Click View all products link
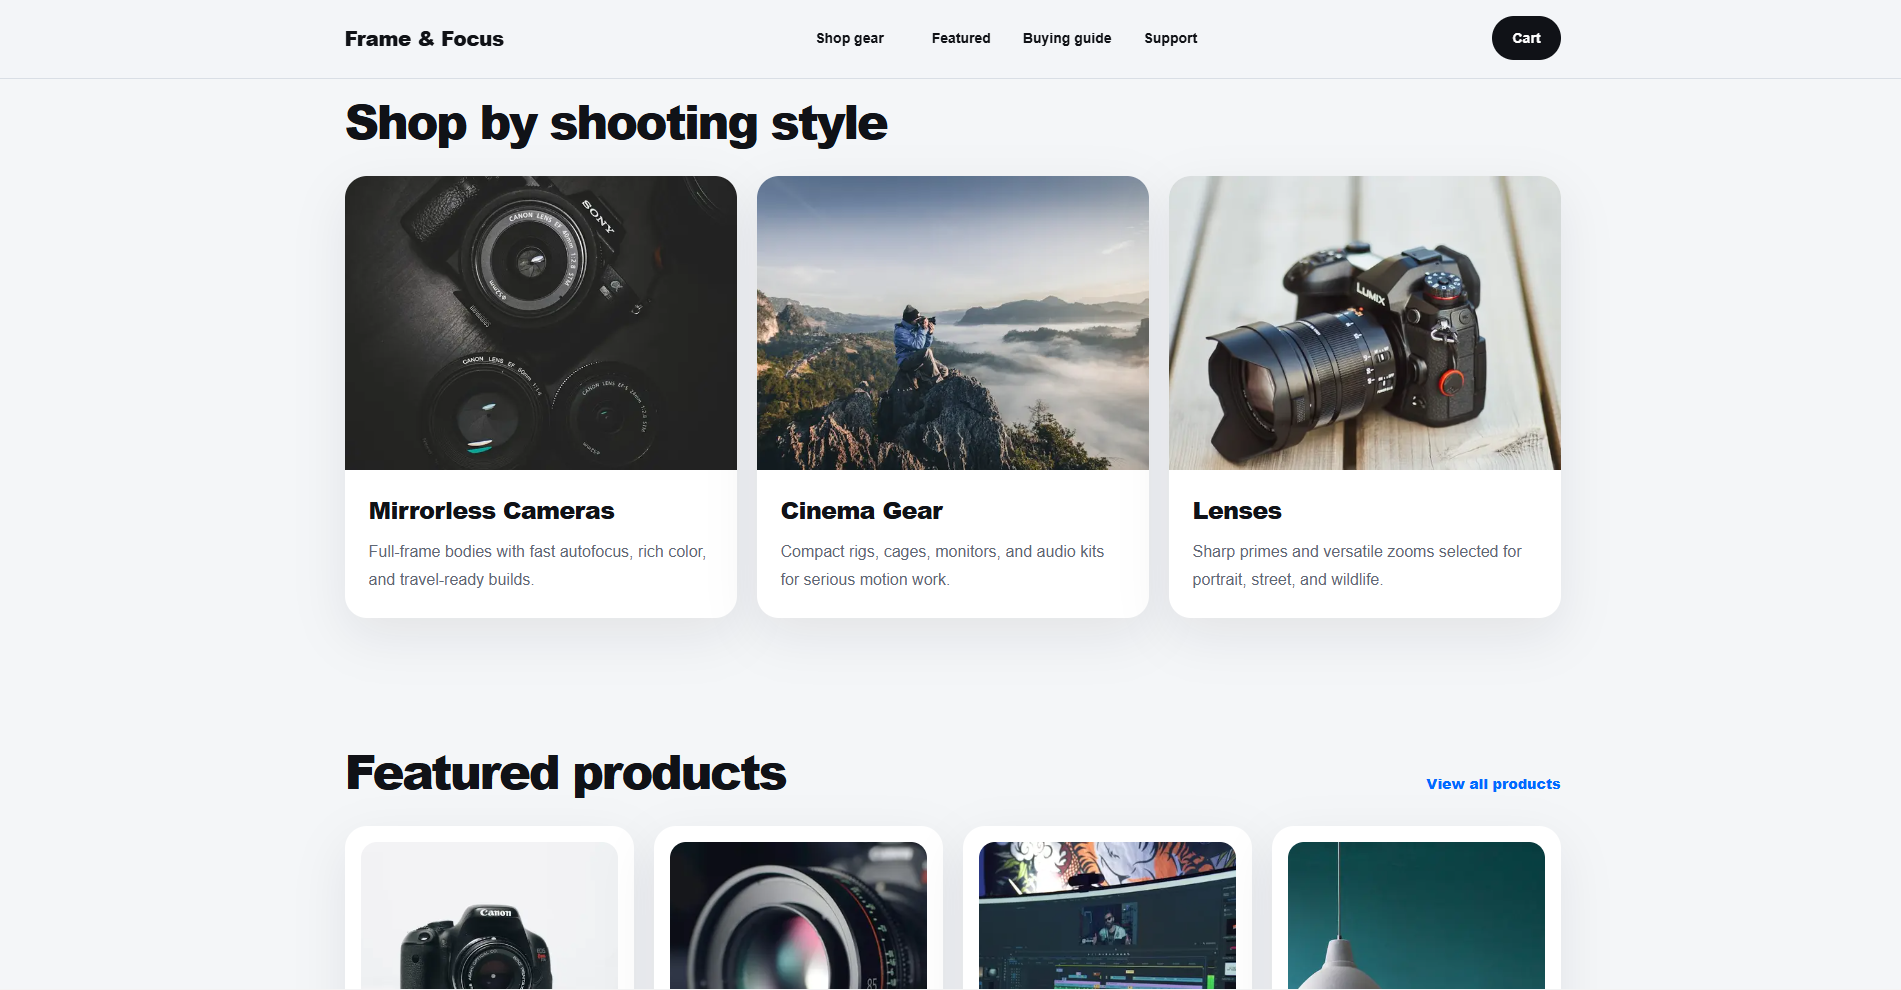 (x=1493, y=784)
